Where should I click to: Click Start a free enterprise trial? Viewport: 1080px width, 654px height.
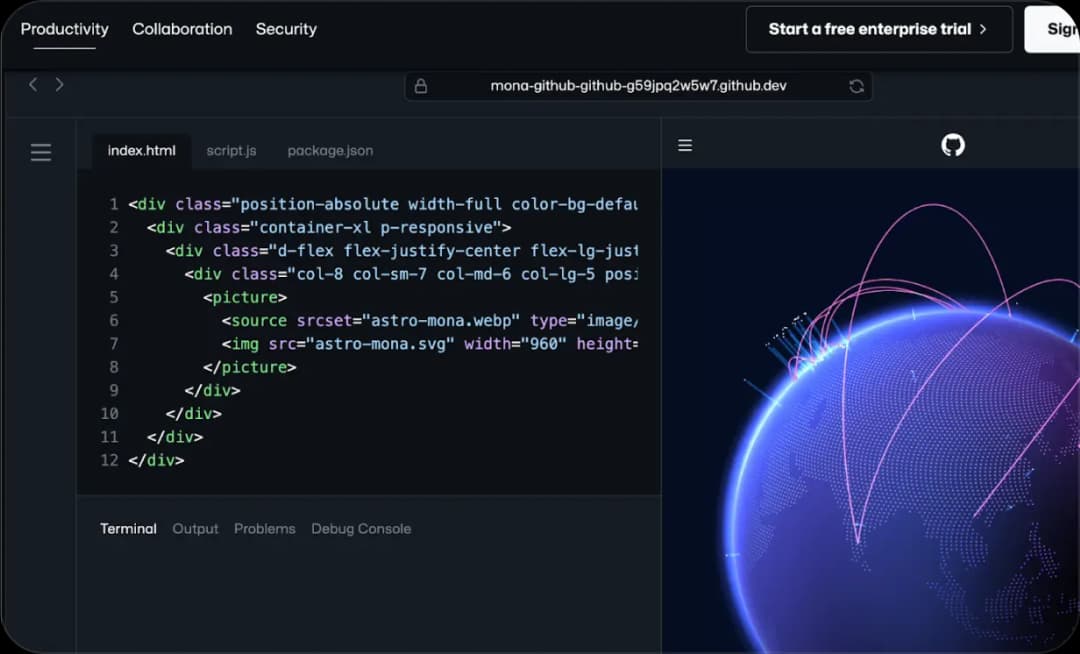[878, 29]
